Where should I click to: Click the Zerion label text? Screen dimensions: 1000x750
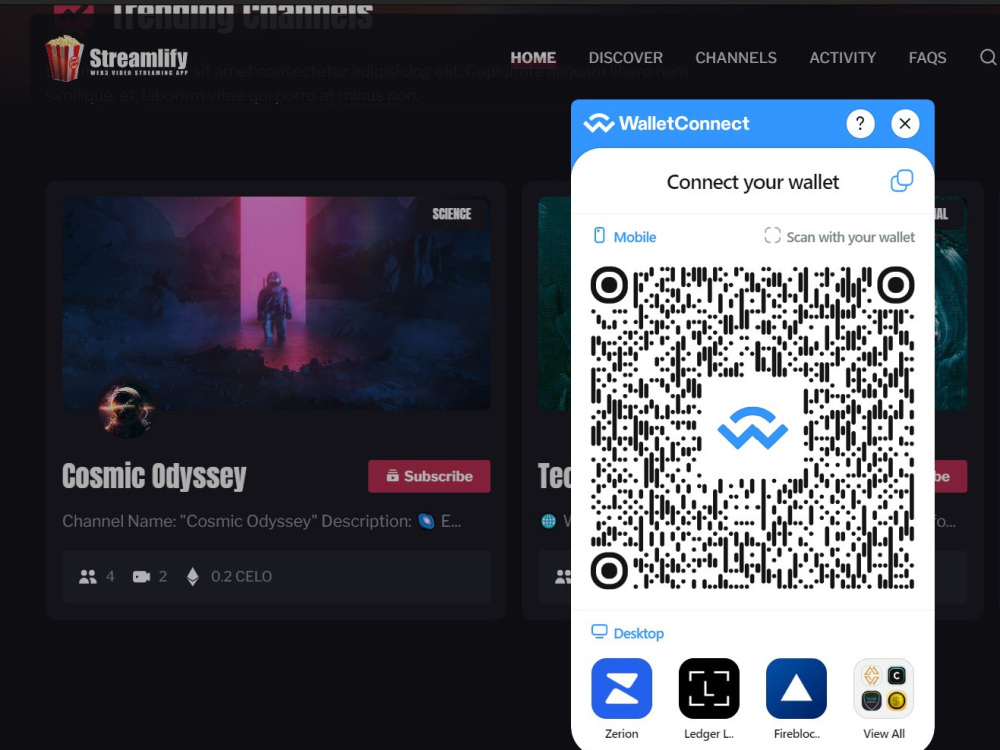[x=621, y=733]
